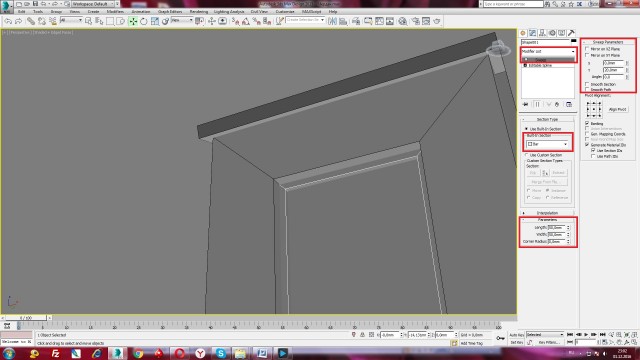640x360 pixels.
Task: Open the Modifiers menu
Action: 115,11
